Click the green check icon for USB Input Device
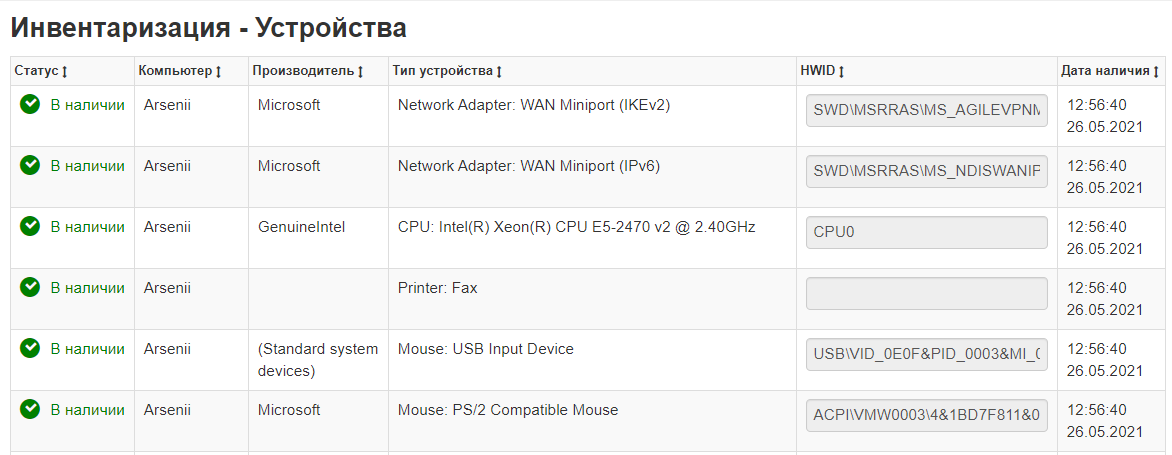1172x455 pixels. pos(30,348)
